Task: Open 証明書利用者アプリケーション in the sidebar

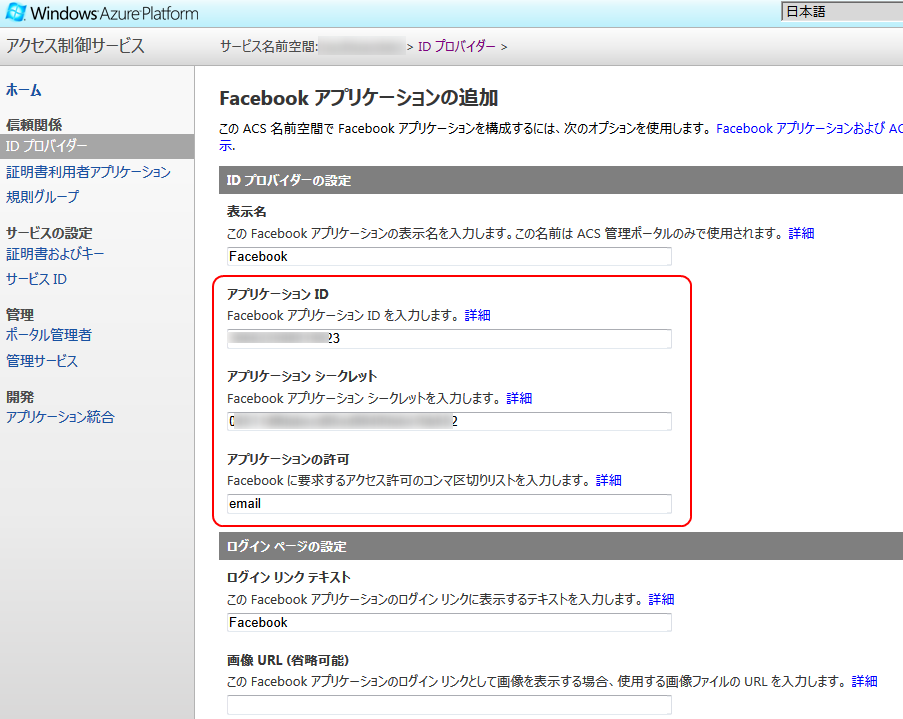Action: (88, 172)
